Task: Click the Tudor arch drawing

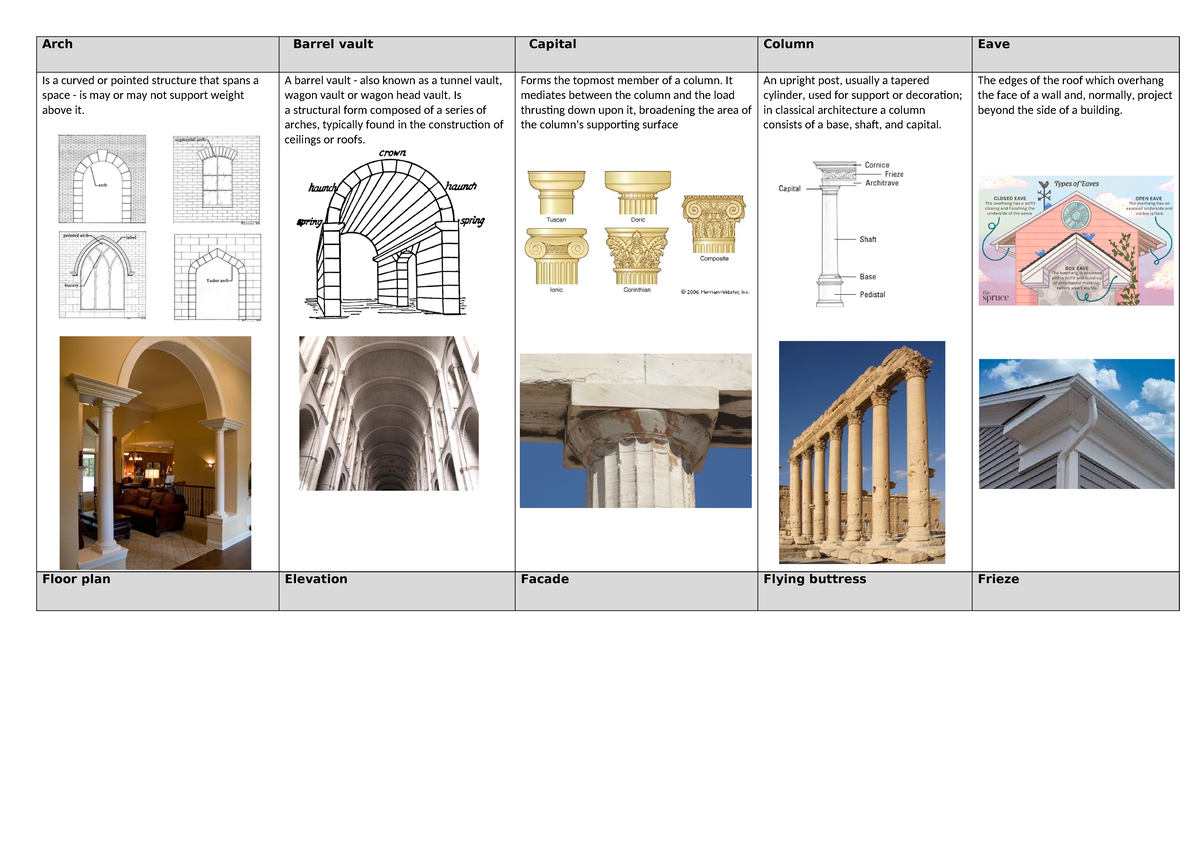Action: click(x=219, y=277)
